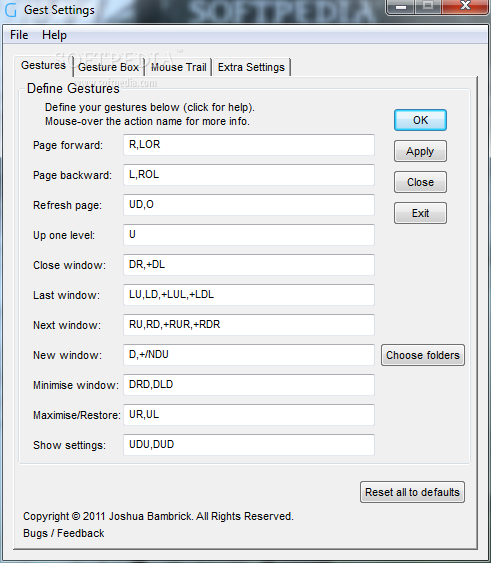
Task: Focus the Page backward gesture field
Action: click(x=249, y=175)
